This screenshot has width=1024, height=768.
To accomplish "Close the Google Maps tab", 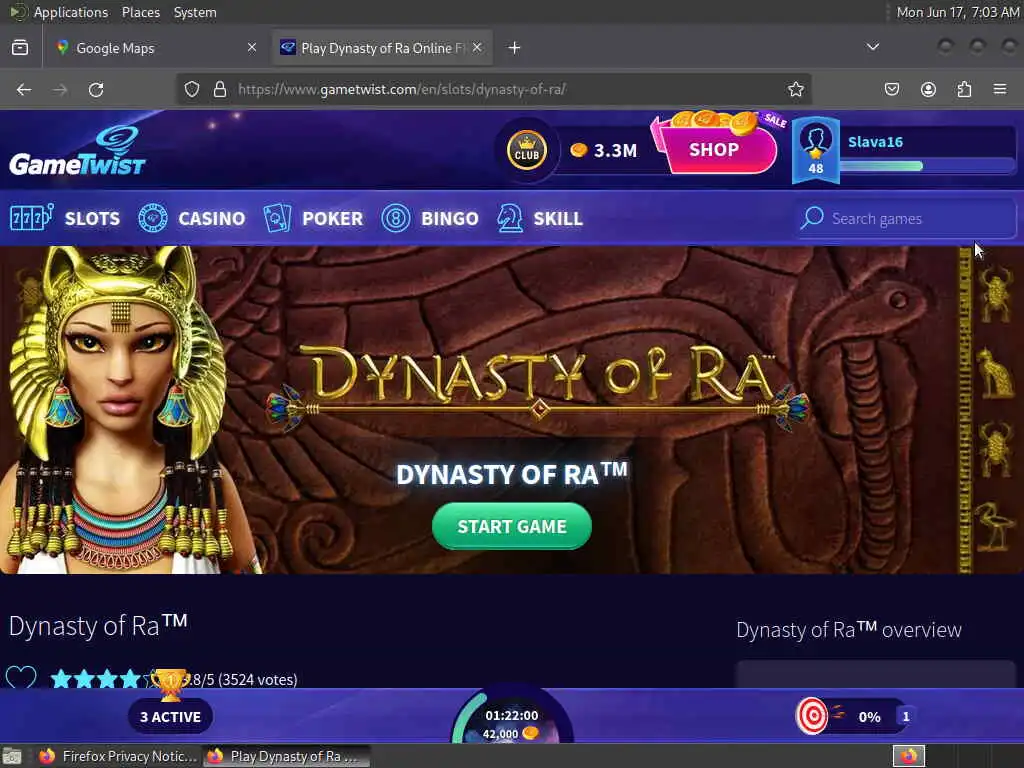I will (x=251, y=47).
